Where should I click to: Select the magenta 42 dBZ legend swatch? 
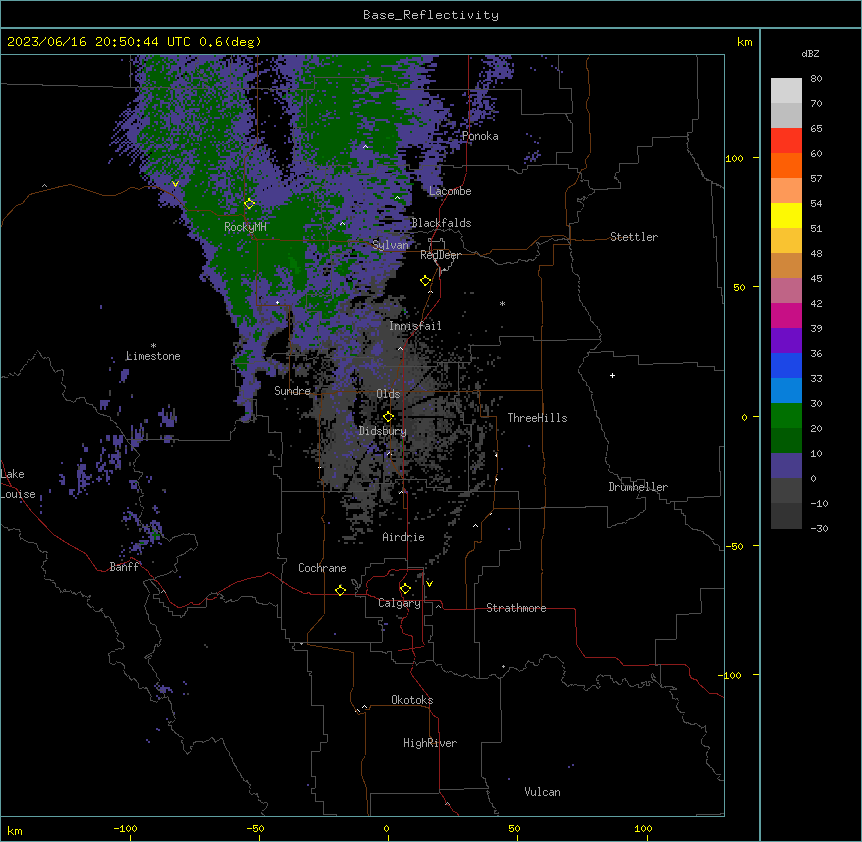click(x=786, y=315)
